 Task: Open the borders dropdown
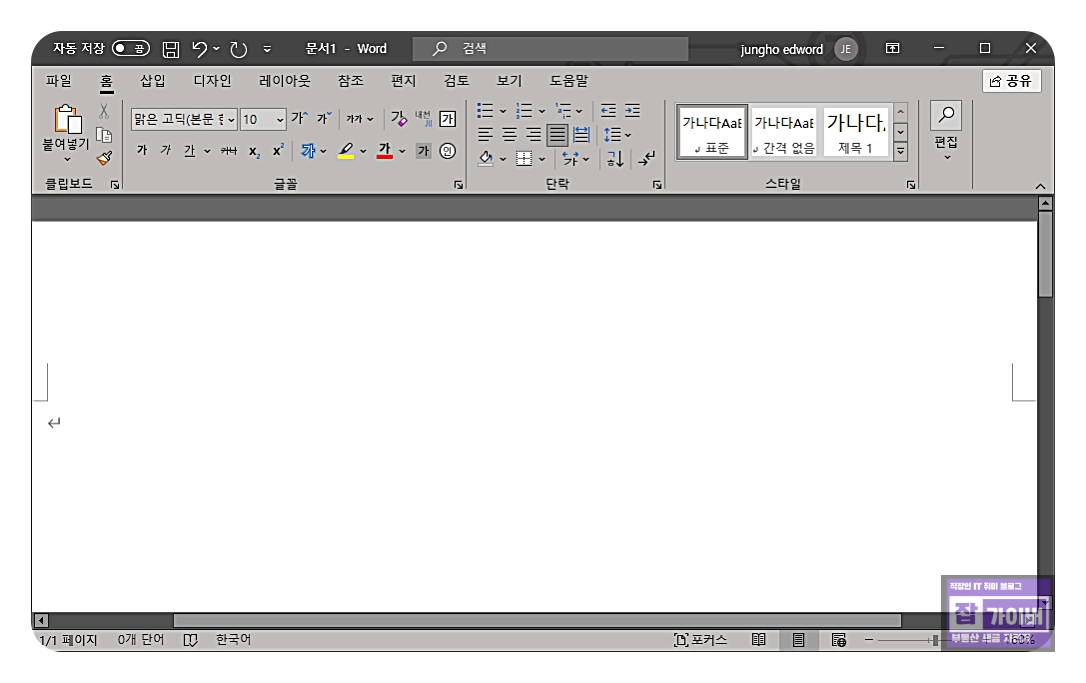[542, 159]
